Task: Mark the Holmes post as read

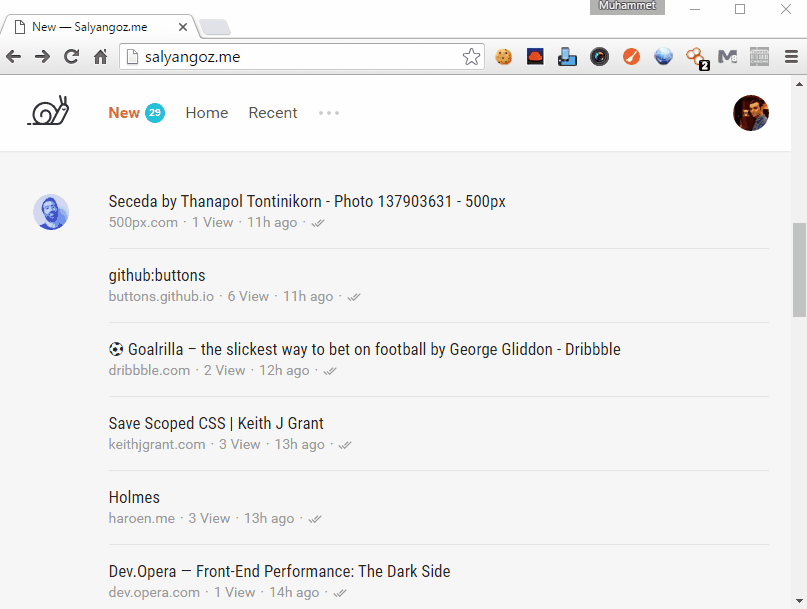Action: point(314,519)
